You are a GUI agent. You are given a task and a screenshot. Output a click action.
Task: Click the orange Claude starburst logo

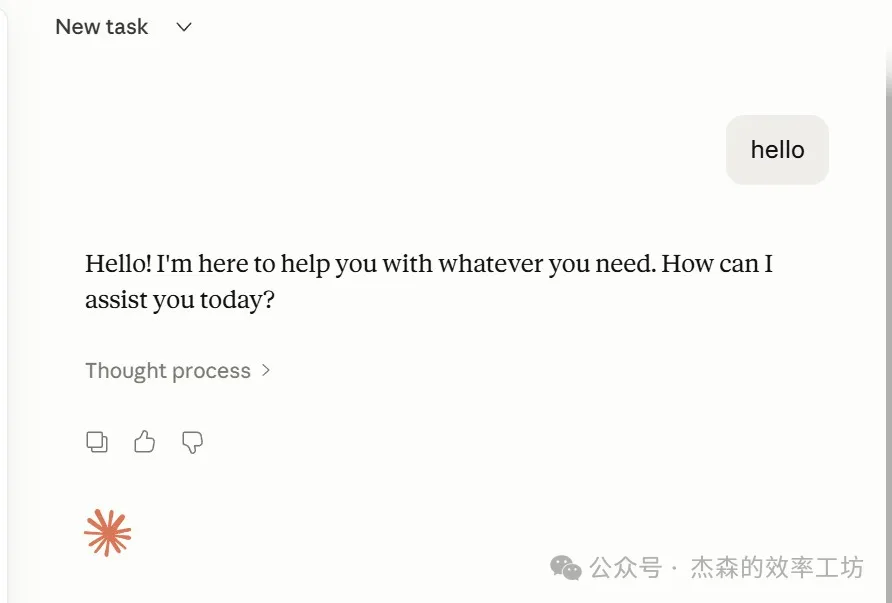107,531
